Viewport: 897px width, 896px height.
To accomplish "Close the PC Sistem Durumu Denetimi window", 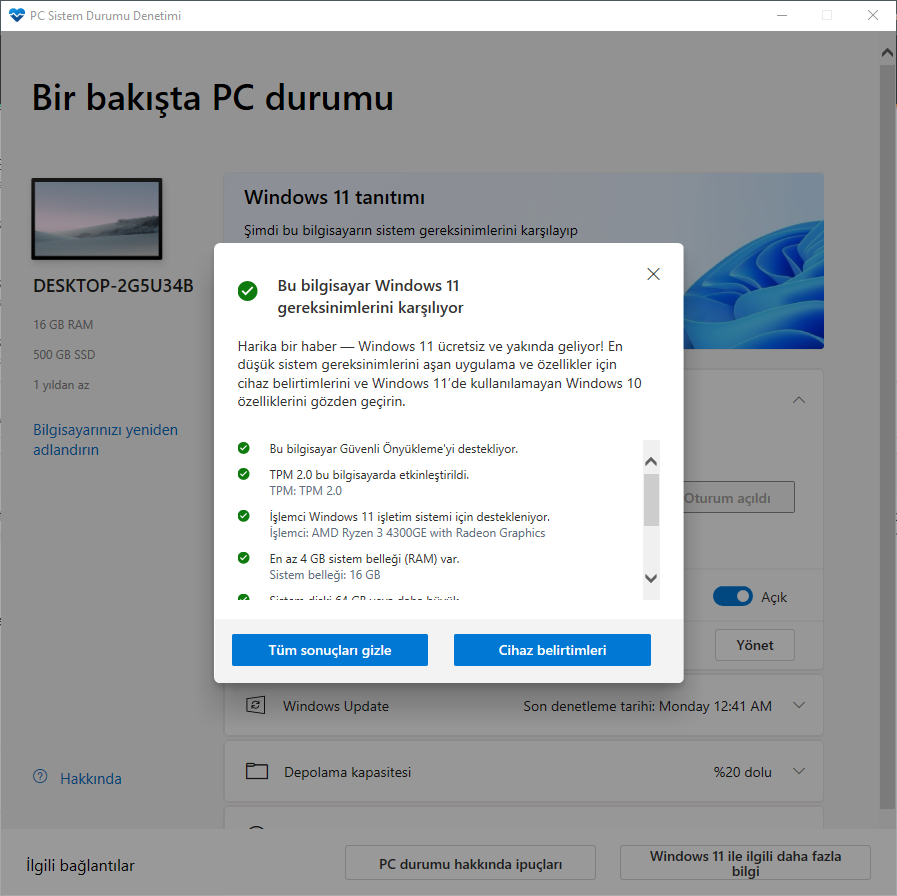I will 873,15.
